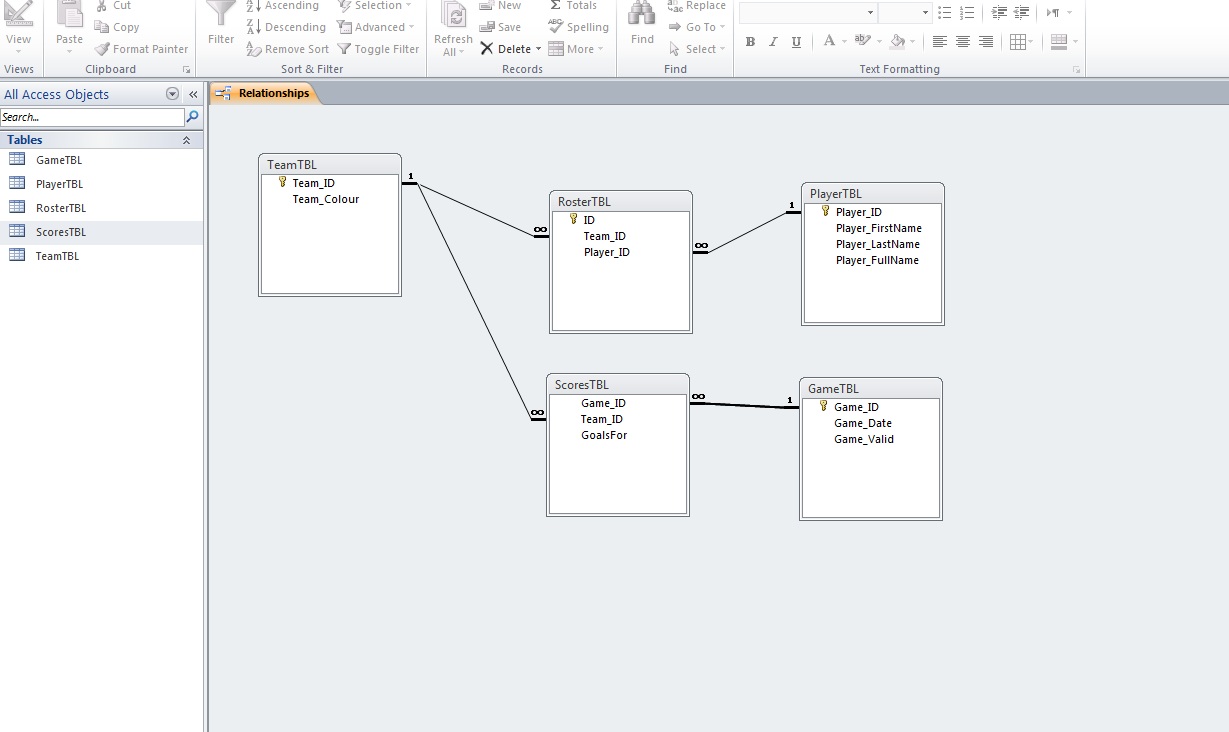Click the search magnifier in navigation pane
This screenshot has width=1229, height=732.
193,117
